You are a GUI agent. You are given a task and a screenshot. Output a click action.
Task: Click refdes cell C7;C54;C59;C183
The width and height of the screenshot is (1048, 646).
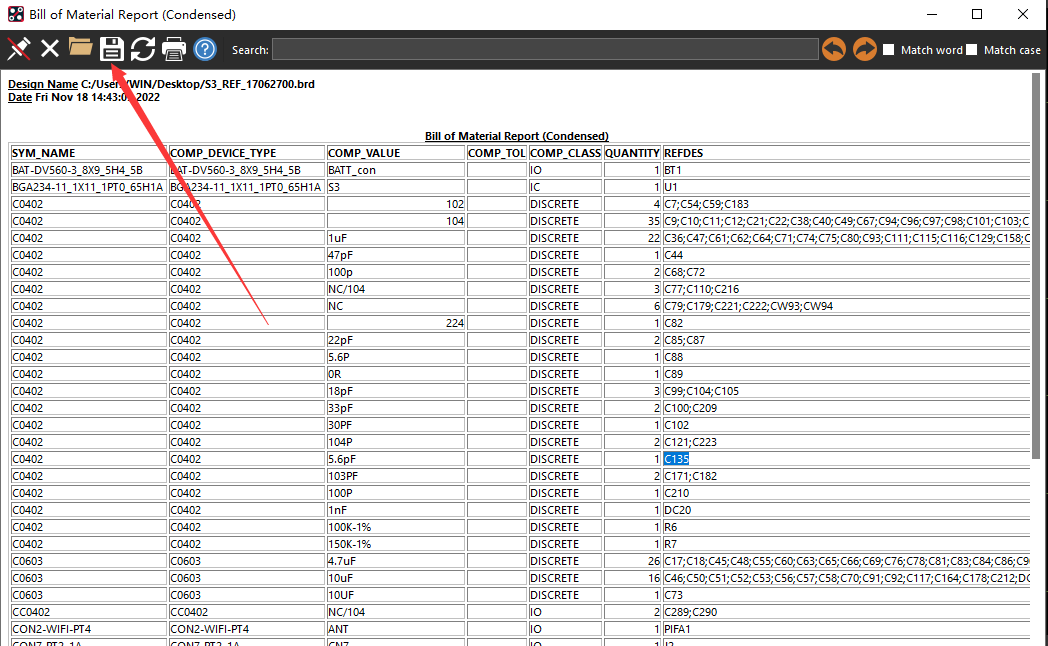(846, 204)
